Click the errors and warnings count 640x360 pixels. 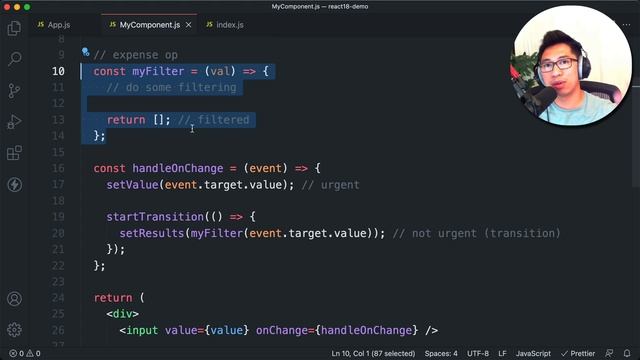tap(25, 353)
